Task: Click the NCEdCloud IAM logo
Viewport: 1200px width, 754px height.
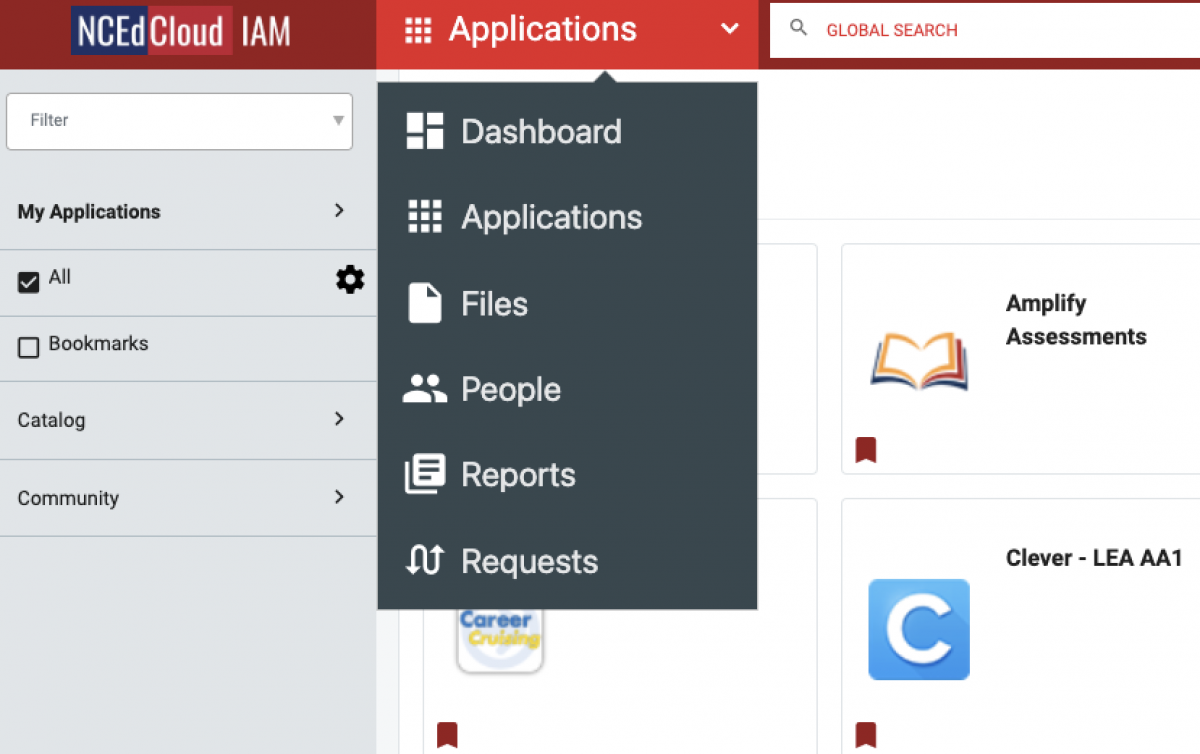Action: click(x=180, y=31)
